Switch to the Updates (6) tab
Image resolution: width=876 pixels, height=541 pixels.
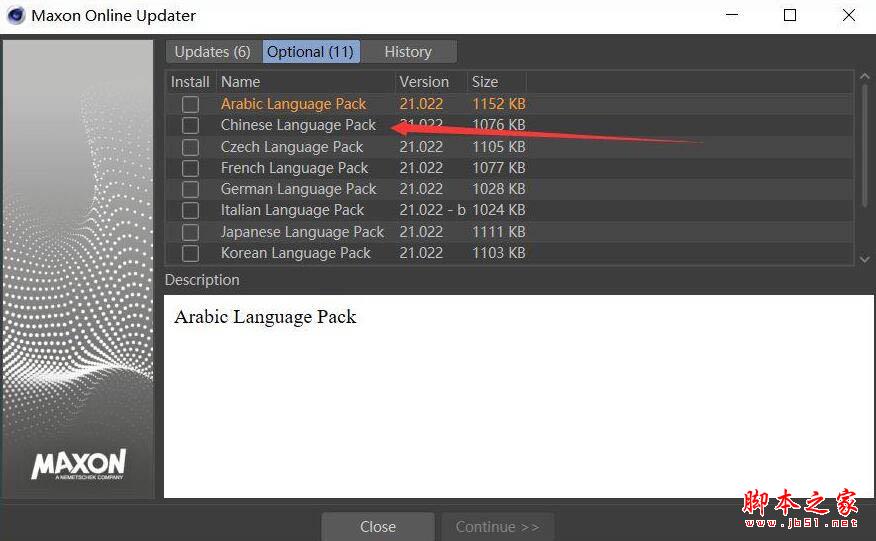coord(212,52)
